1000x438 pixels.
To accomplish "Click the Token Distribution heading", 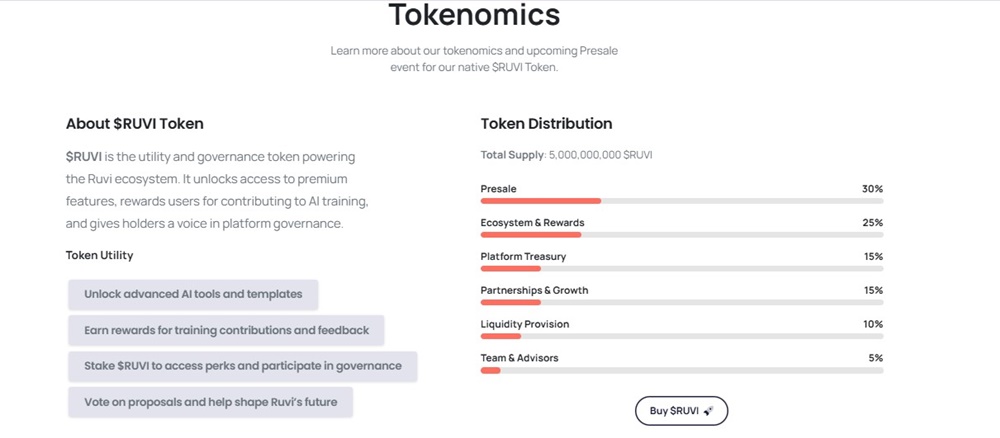I will (546, 124).
